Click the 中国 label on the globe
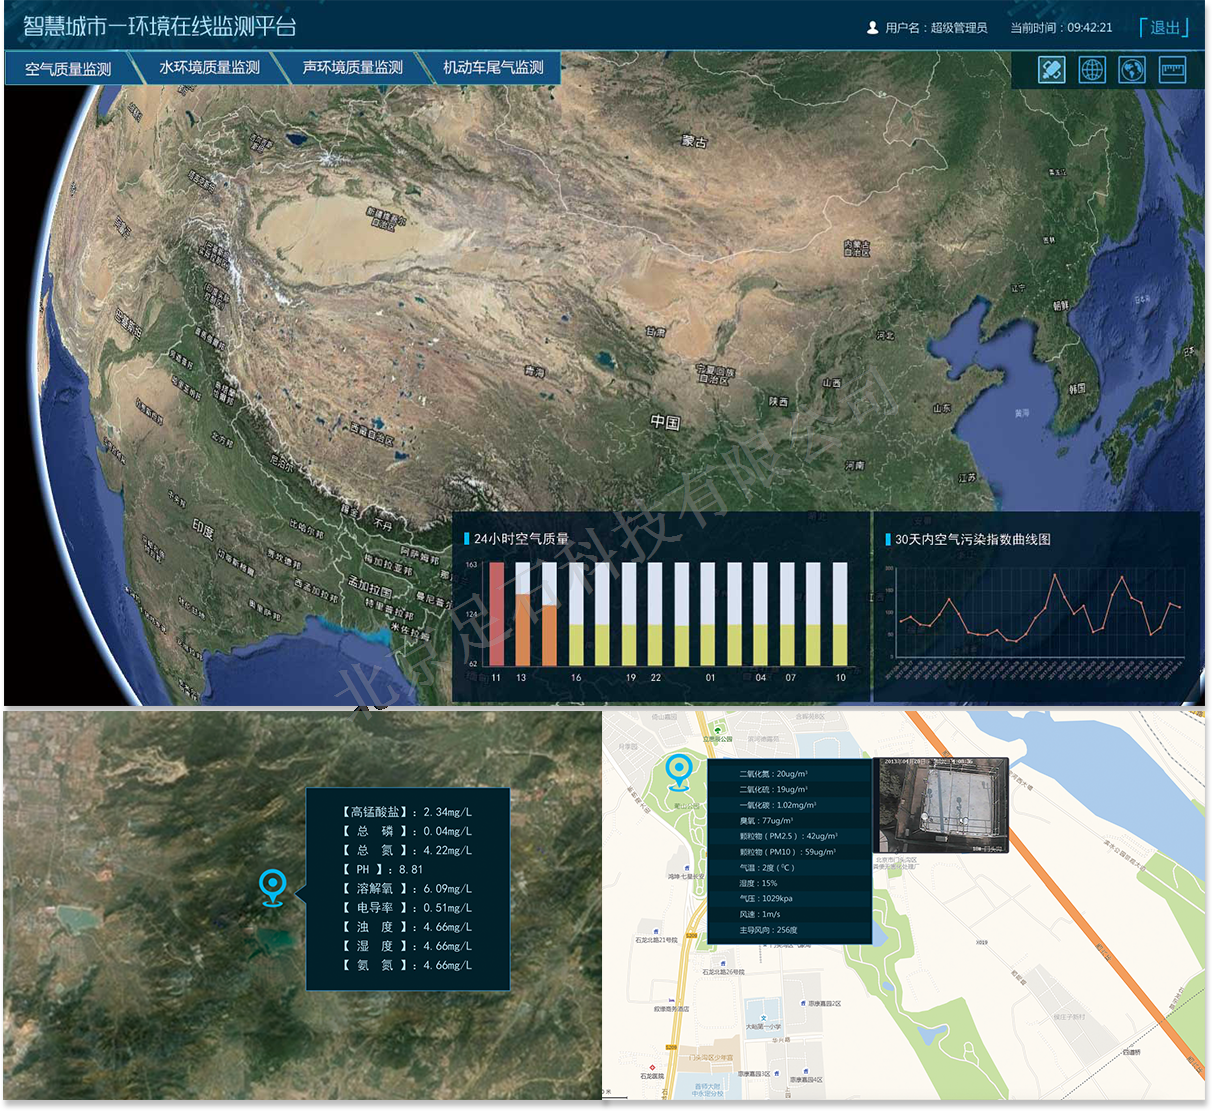 [x=665, y=422]
